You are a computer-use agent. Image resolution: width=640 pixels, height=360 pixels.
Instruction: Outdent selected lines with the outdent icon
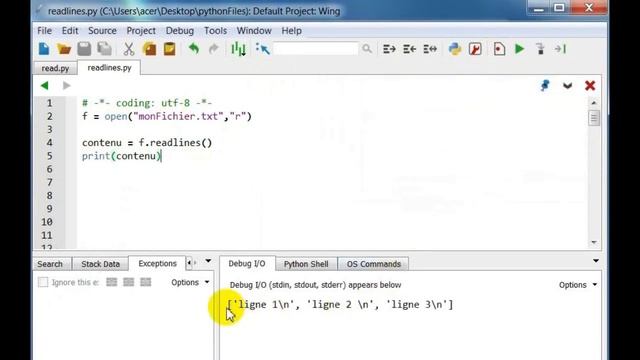click(x=409, y=49)
